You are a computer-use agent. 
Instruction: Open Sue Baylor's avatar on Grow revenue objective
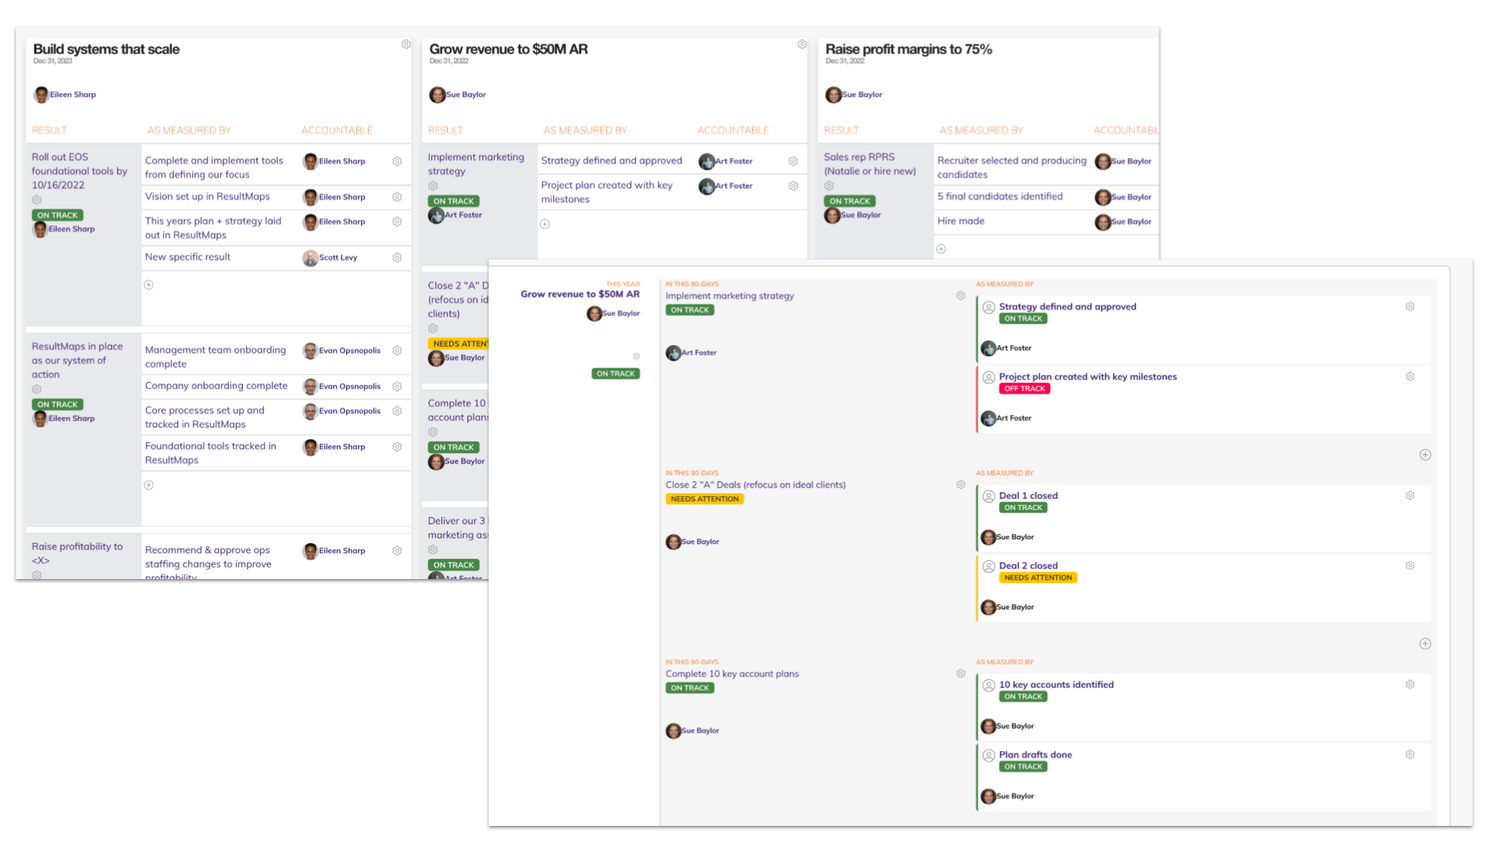coord(437,94)
